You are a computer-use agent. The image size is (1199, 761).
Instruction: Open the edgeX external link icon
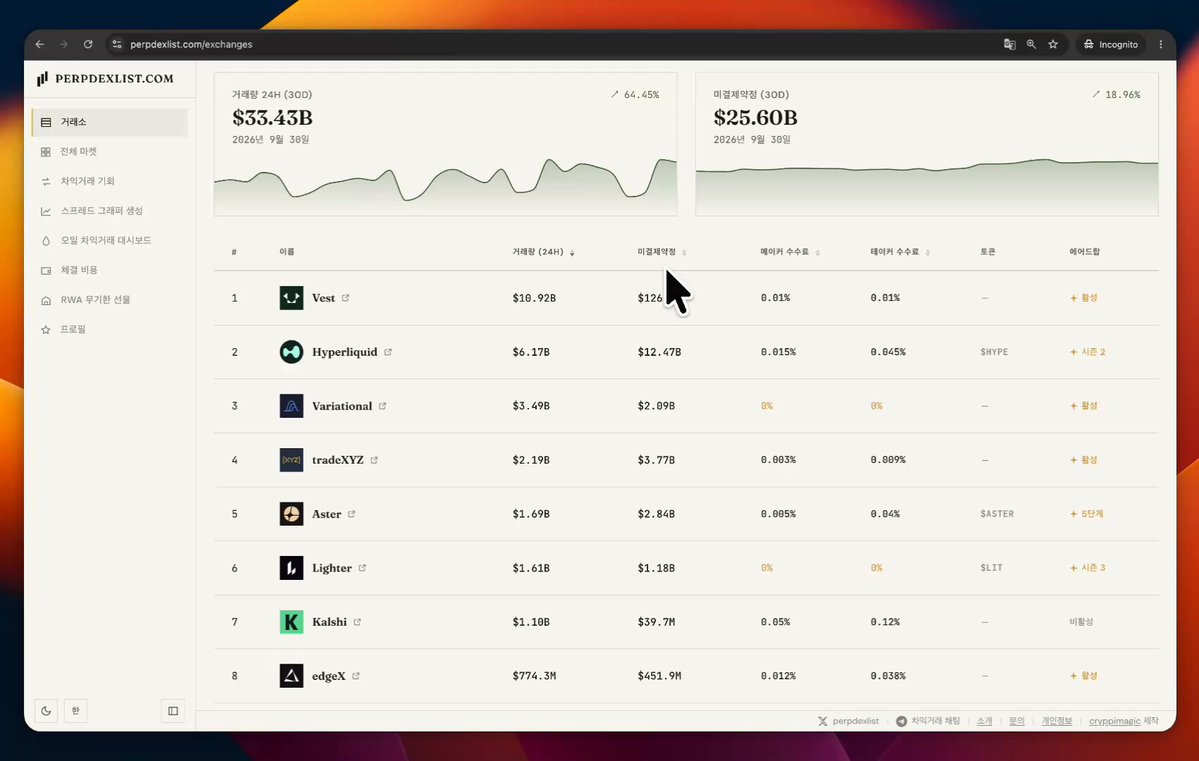click(356, 675)
